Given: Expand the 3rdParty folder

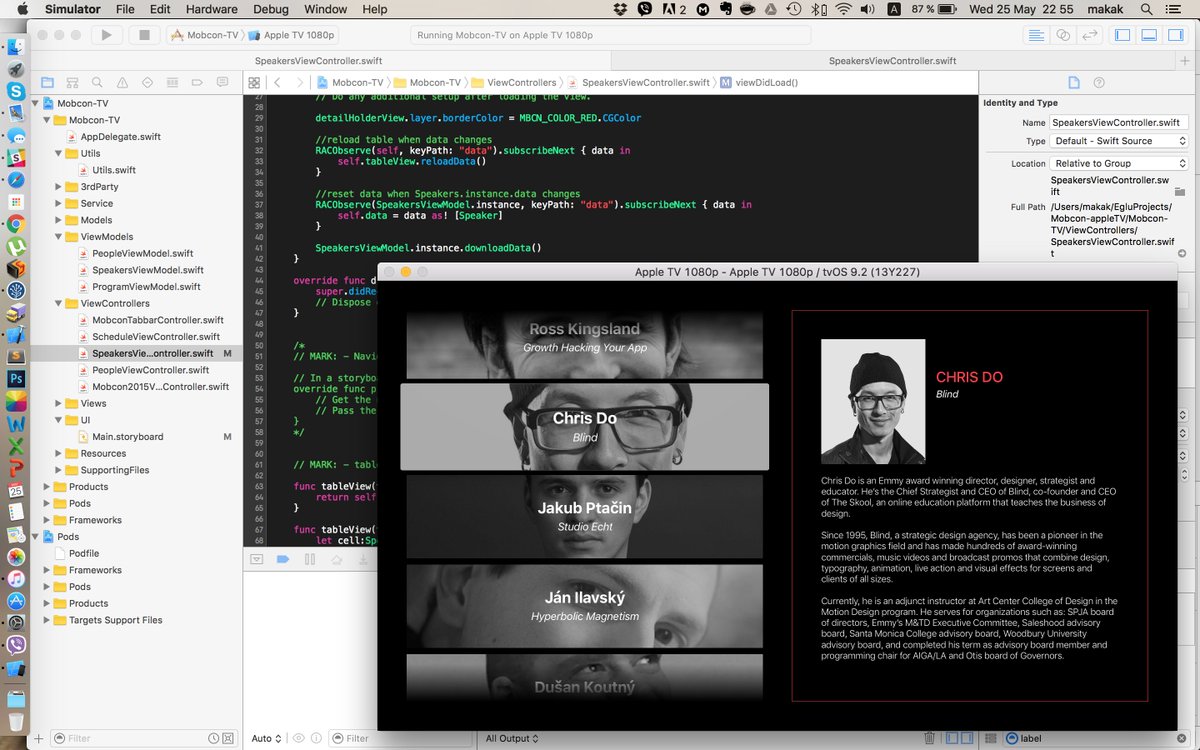Looking at the screenshot, I should tap(58, 186).
